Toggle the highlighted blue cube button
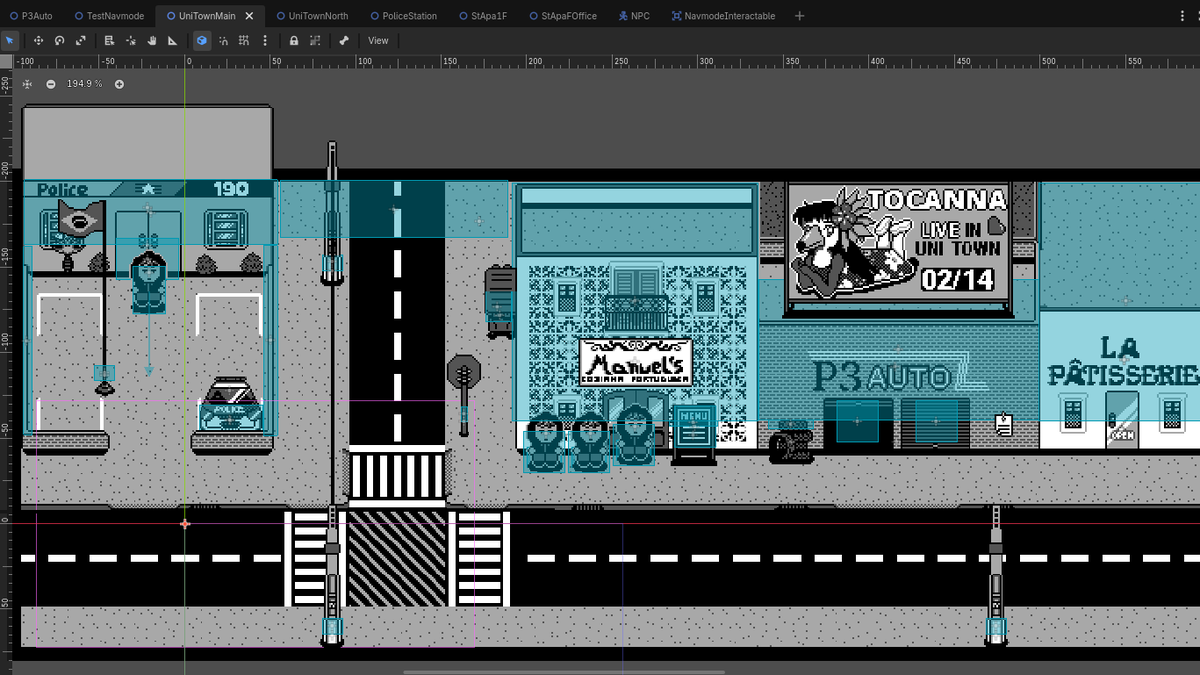 201,40
